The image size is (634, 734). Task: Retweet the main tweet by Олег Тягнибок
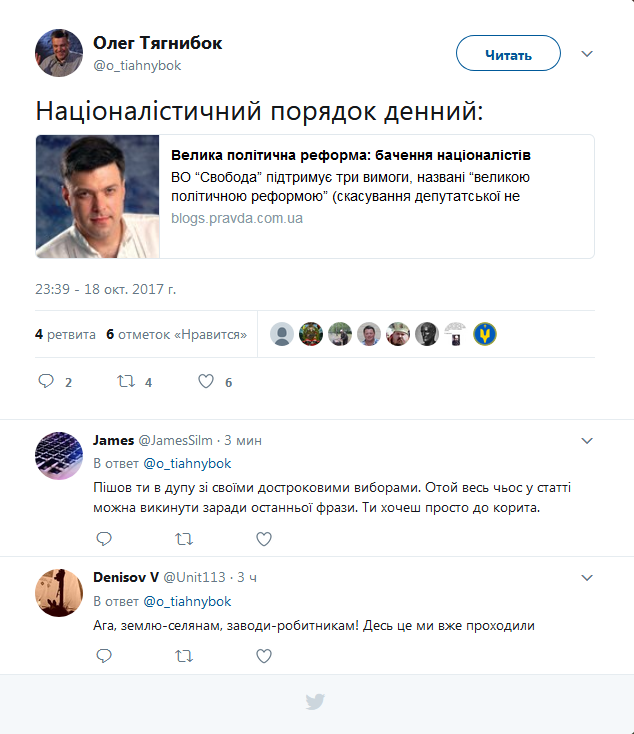pos(126,381)
